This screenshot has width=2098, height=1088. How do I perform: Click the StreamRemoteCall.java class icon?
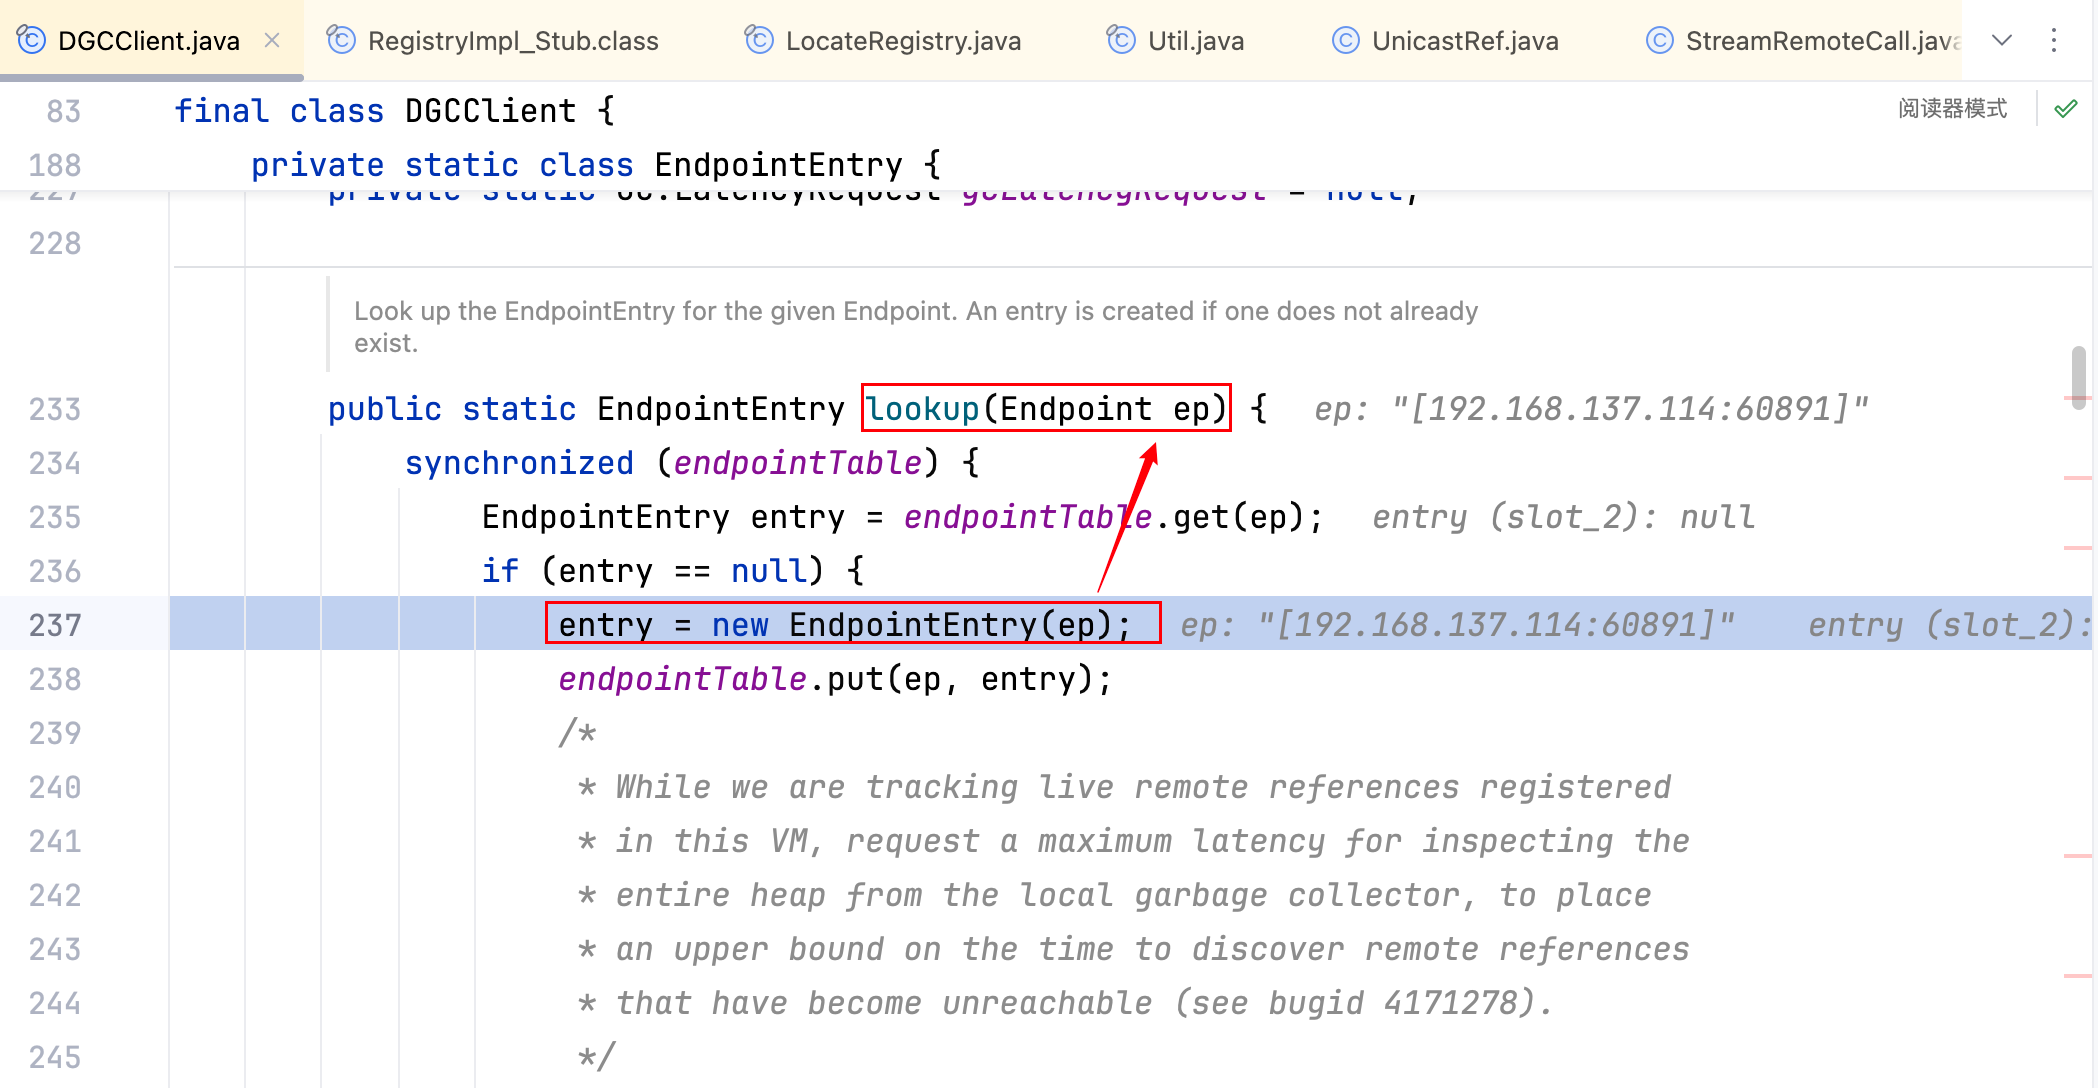point(1659,40)
